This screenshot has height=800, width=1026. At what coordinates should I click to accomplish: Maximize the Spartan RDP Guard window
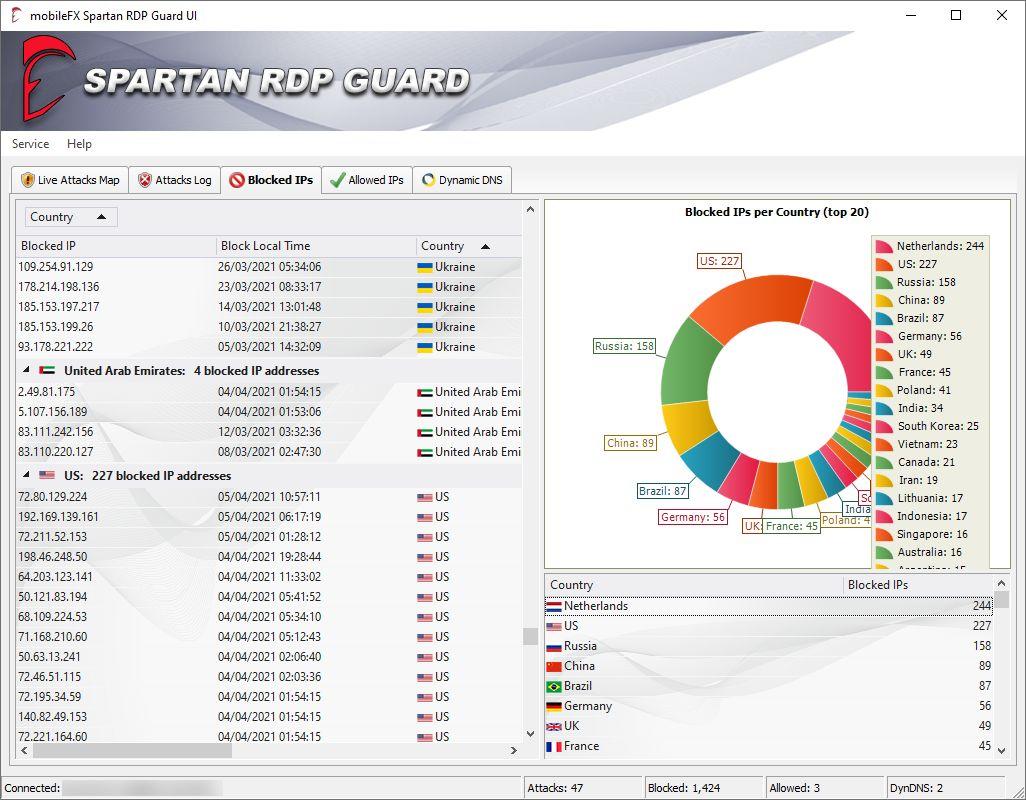click(956, 15)
